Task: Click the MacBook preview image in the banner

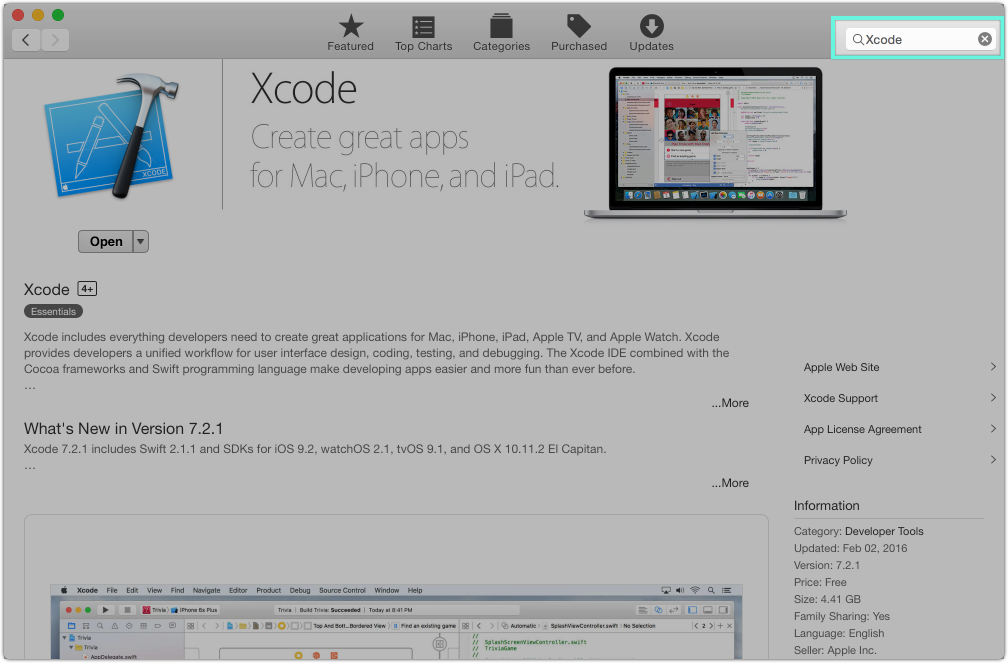Action: (x=716, y=143)
